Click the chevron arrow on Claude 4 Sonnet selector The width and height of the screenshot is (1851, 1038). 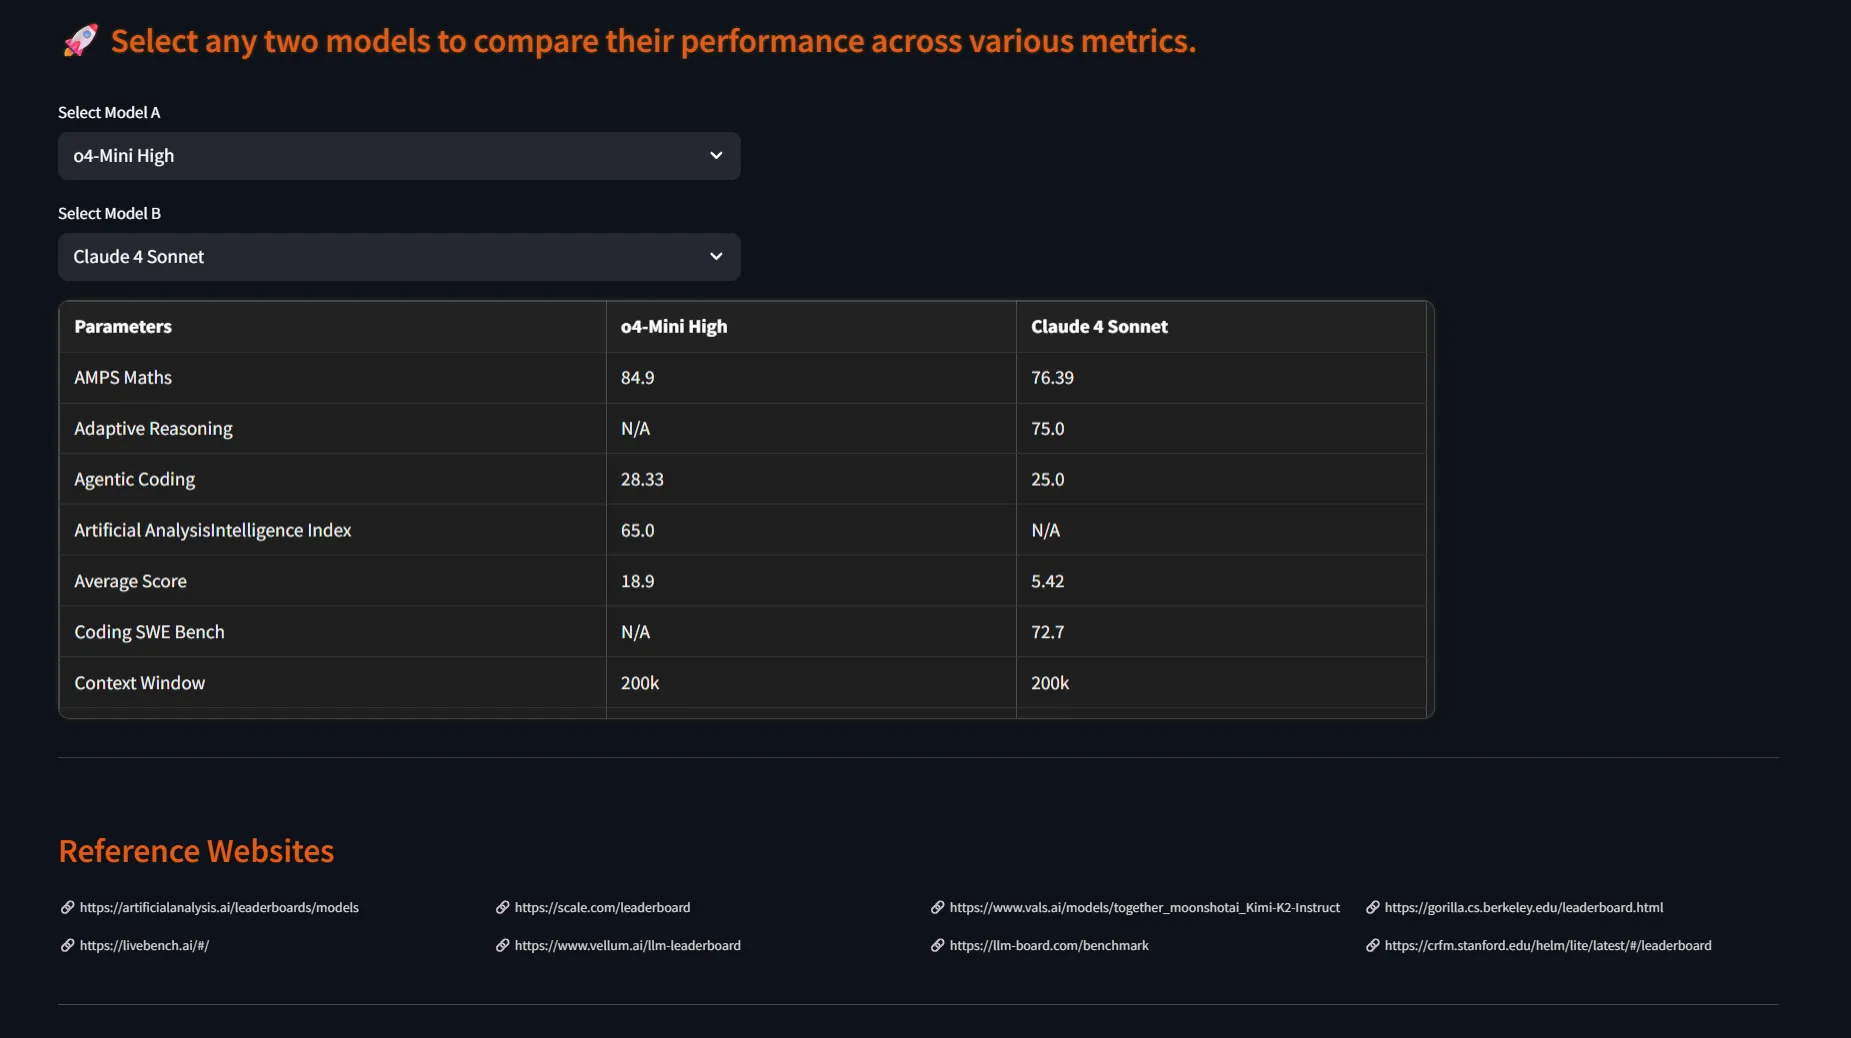point(716,257)
